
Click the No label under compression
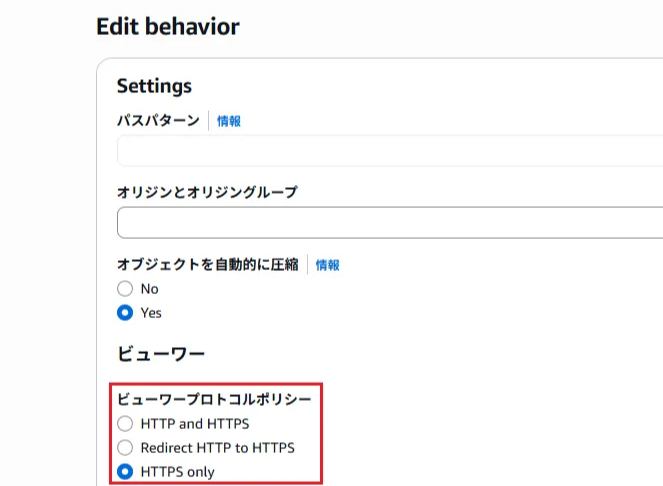pos(150,289)
